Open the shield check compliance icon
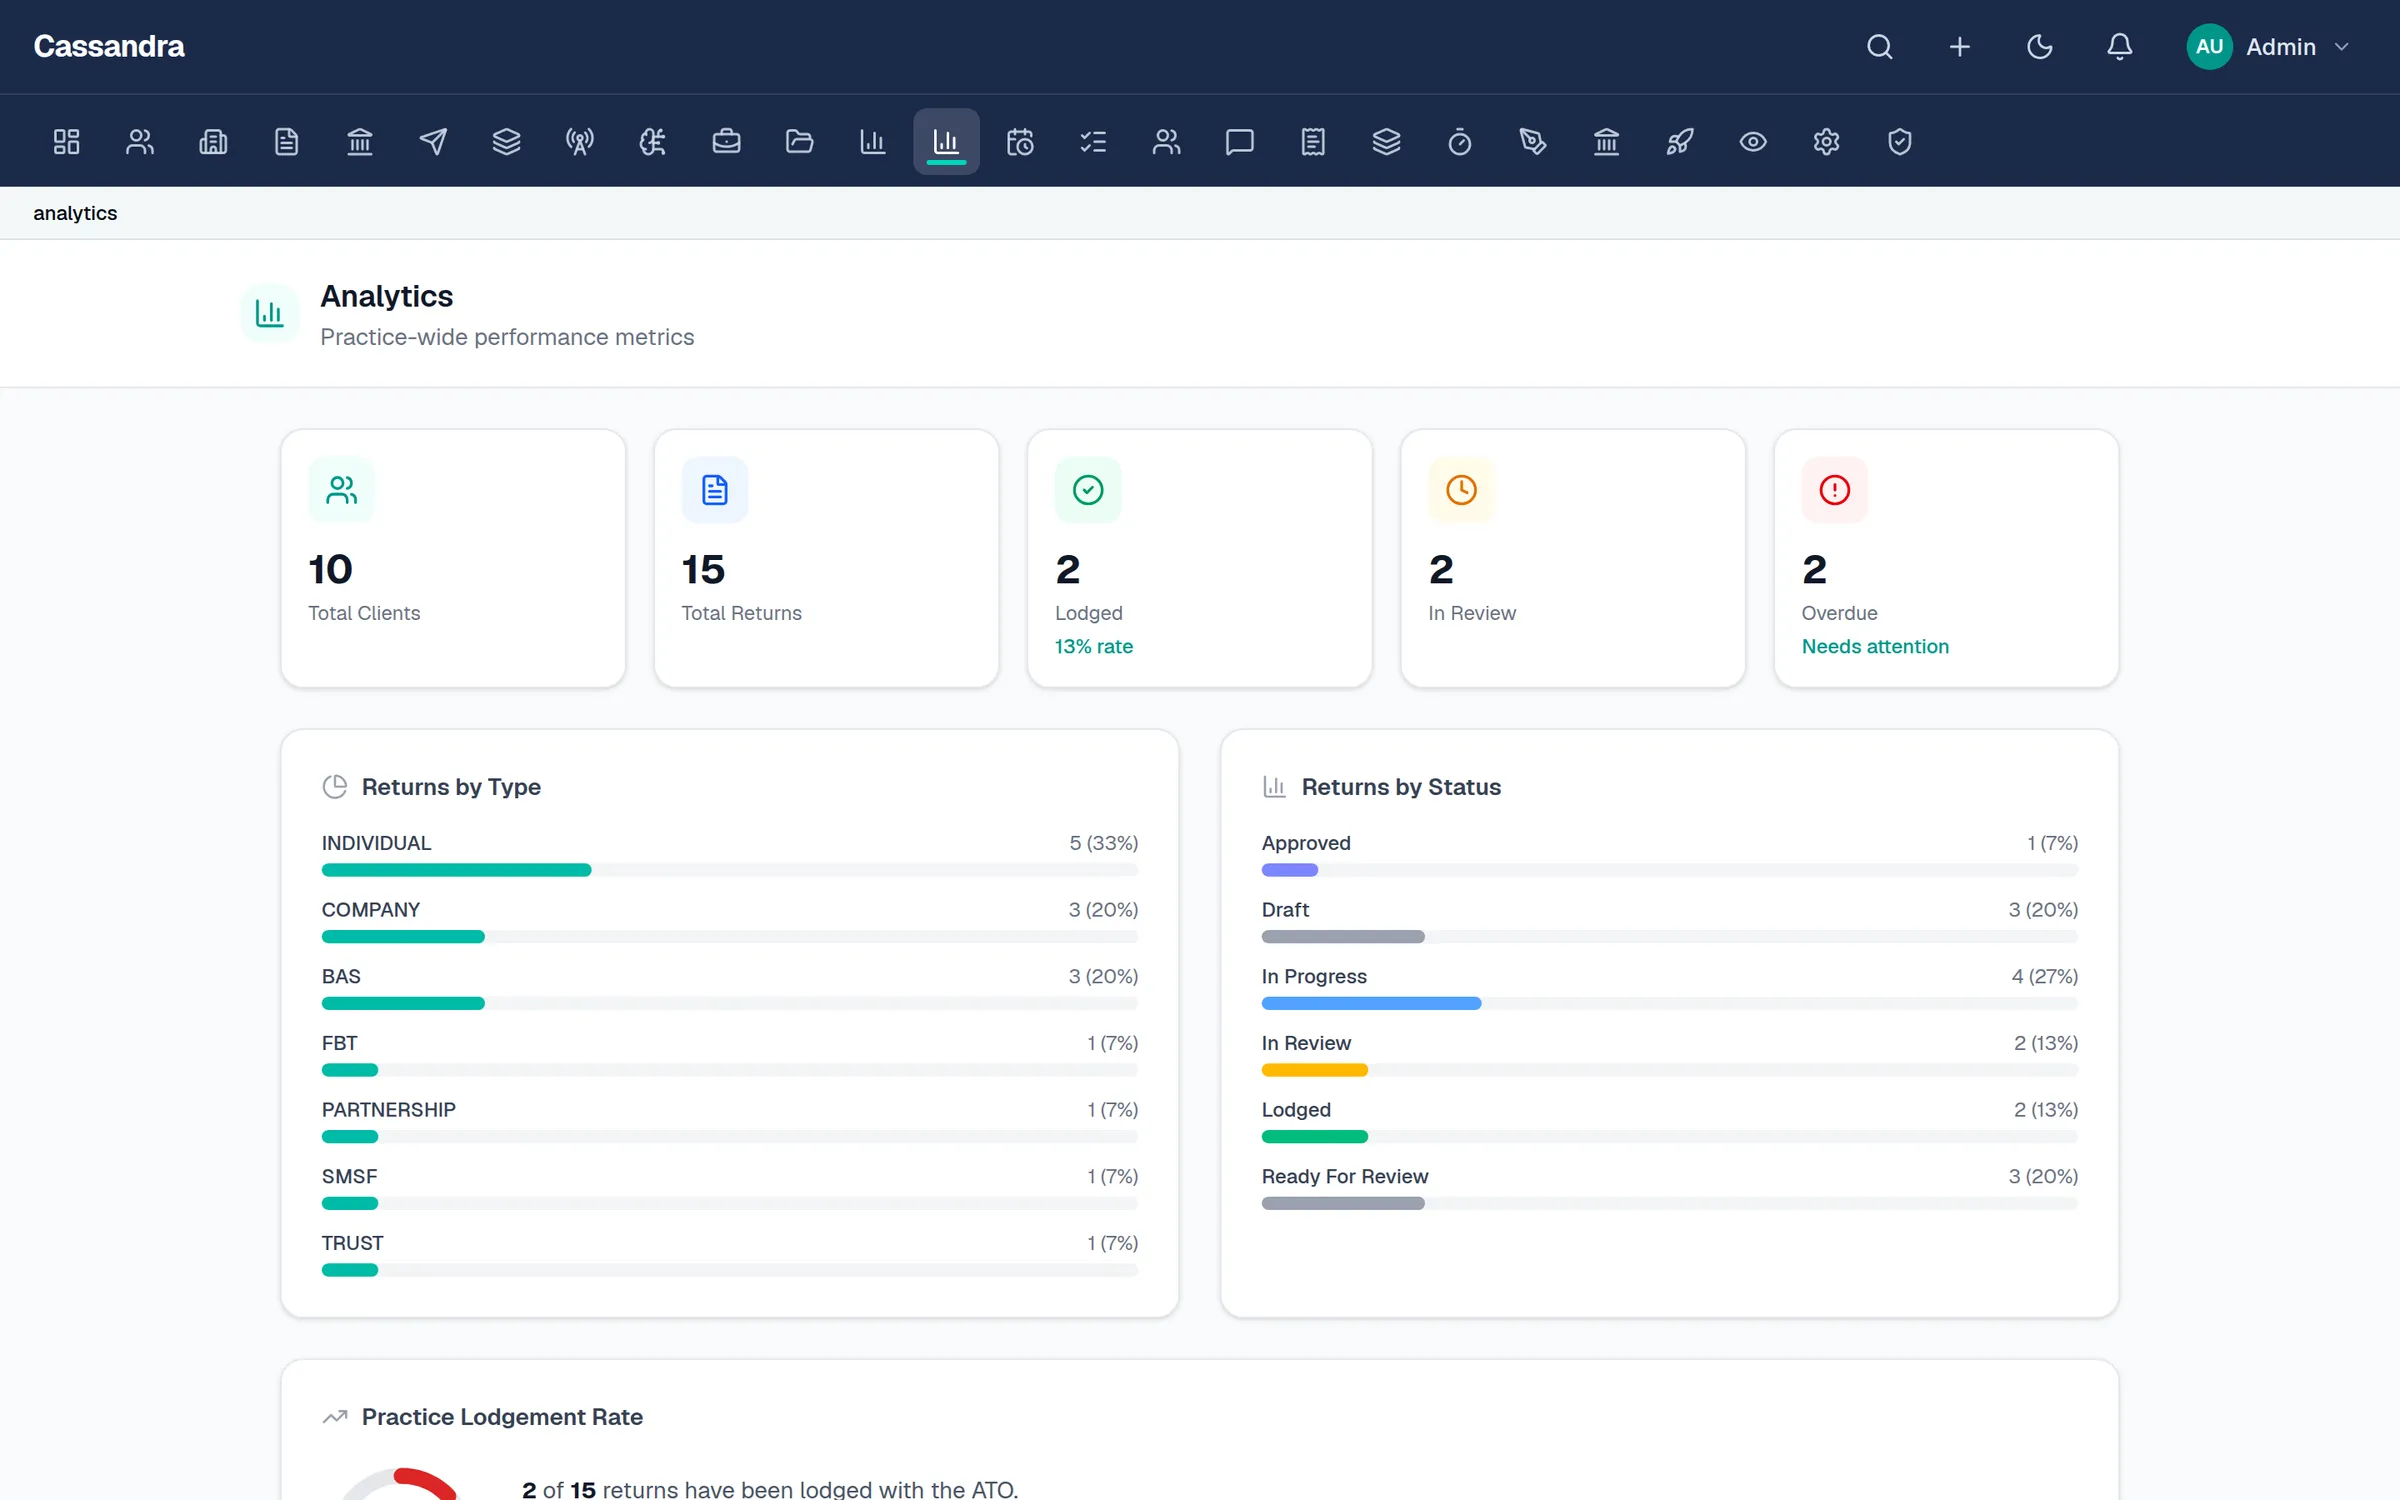2400x1500 pixels. pos(1900,142)
